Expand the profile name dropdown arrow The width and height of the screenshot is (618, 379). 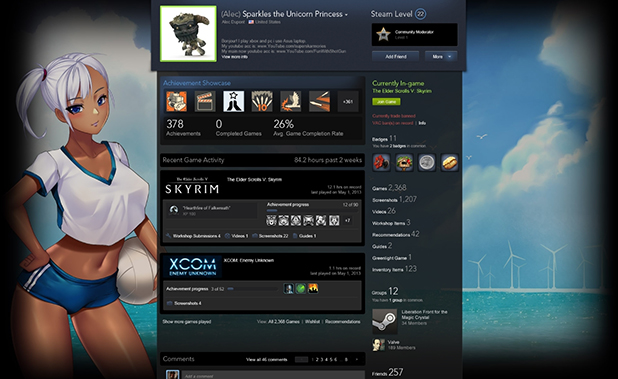346,15
